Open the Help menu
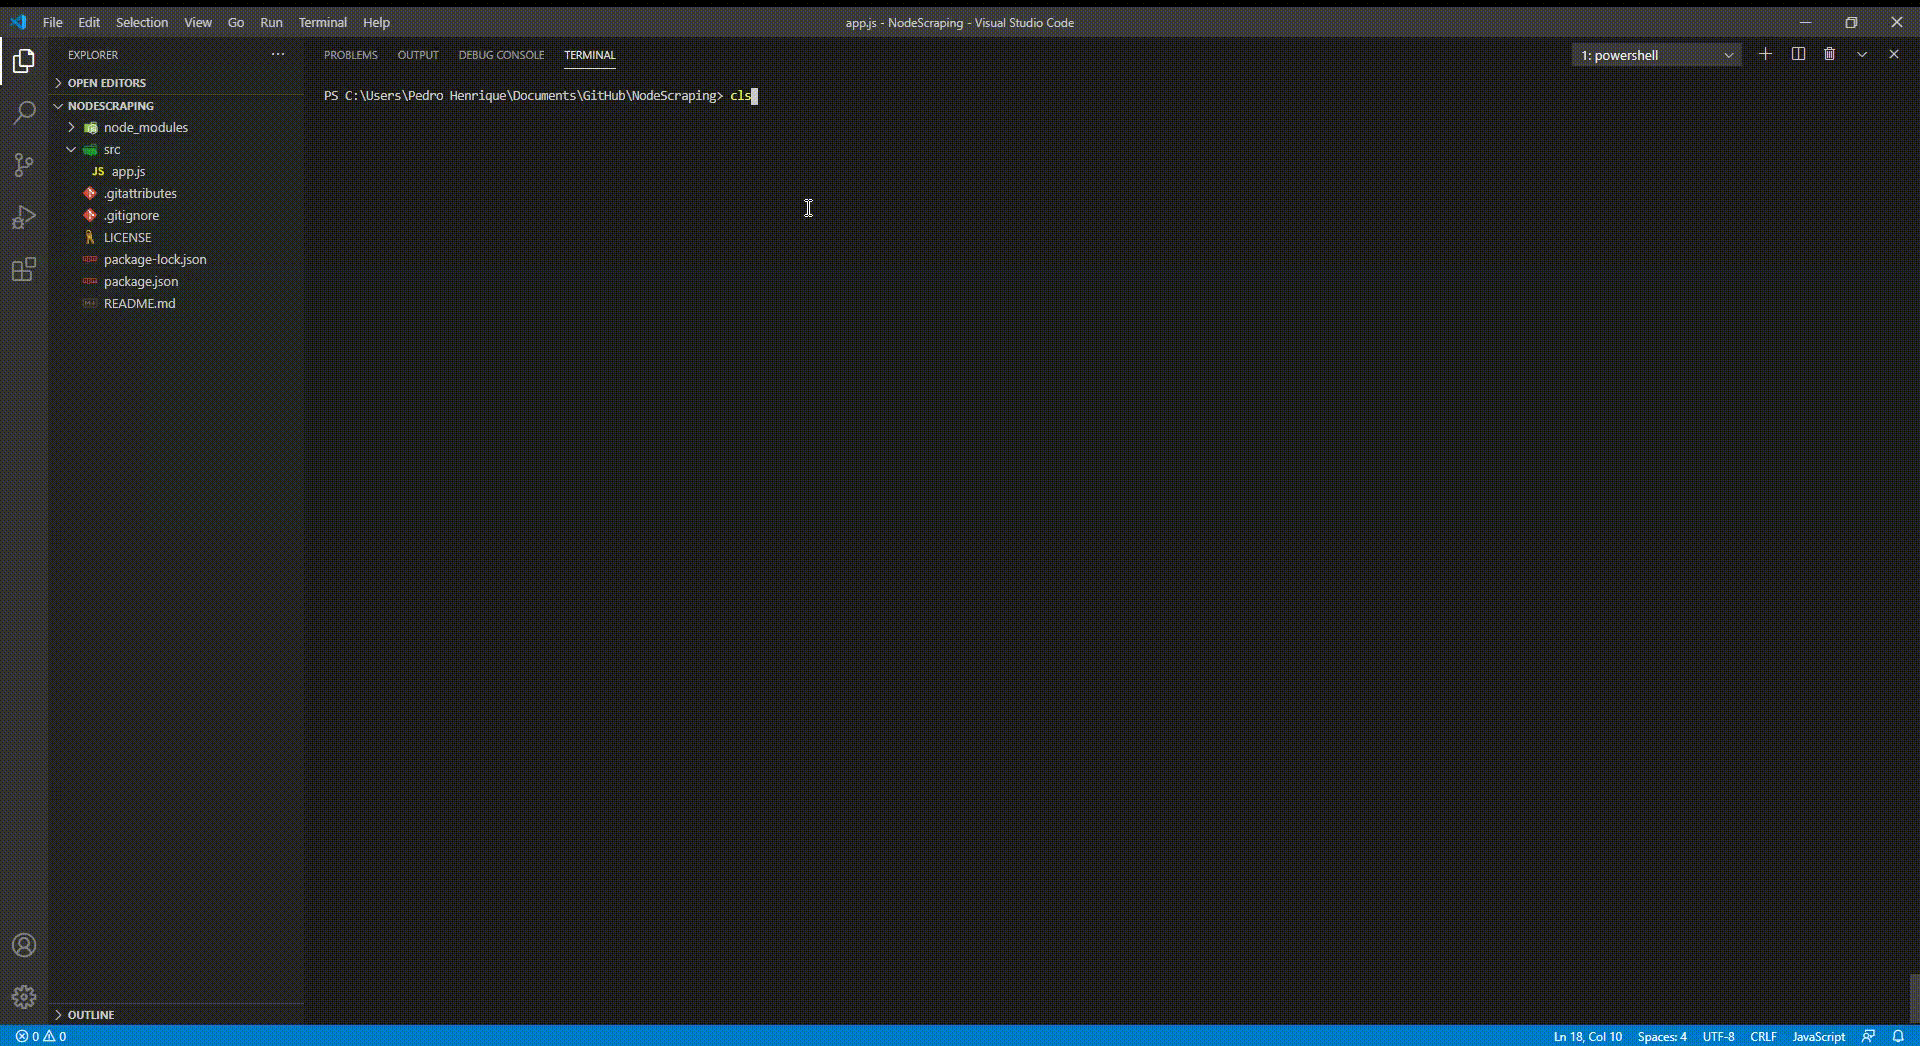Viewport: 1920px width, 1046px height. click(x=376, y=22)
